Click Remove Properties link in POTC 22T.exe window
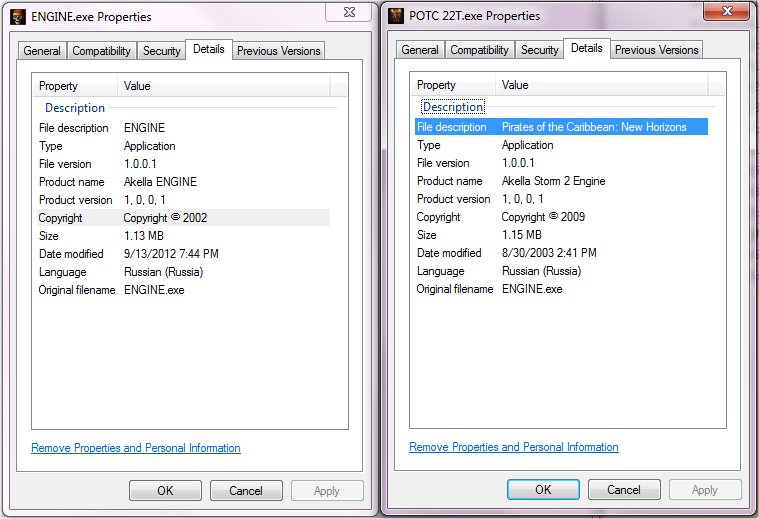759x519 pixels. 514,447
